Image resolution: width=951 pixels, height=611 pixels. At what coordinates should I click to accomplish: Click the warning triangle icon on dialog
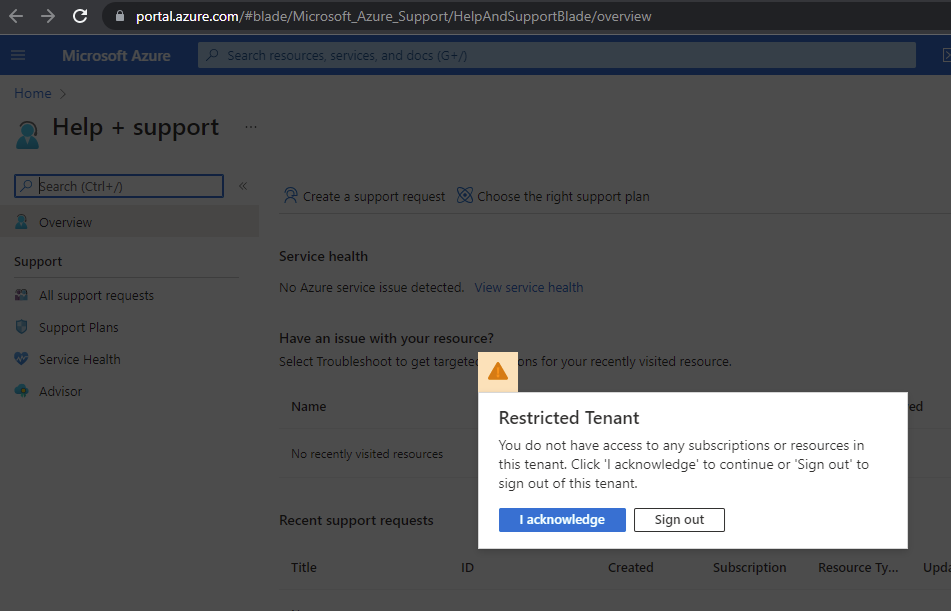pos(498,371)
